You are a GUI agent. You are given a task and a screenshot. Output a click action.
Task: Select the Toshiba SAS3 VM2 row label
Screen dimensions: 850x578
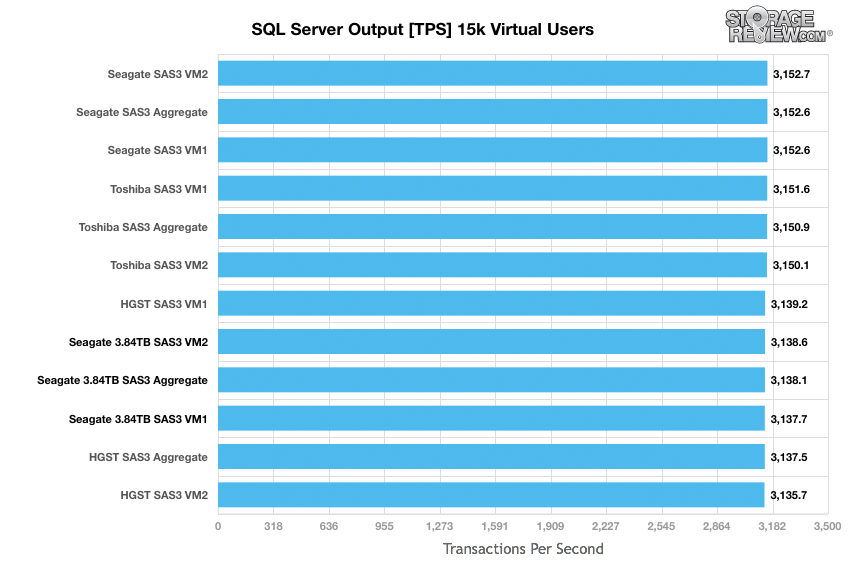coord(159,265)
